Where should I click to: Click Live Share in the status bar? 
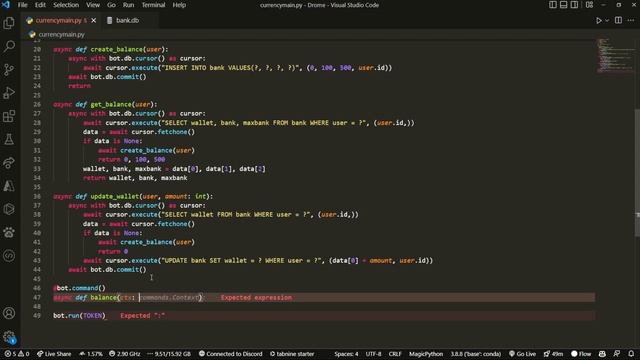coord(54,354)
